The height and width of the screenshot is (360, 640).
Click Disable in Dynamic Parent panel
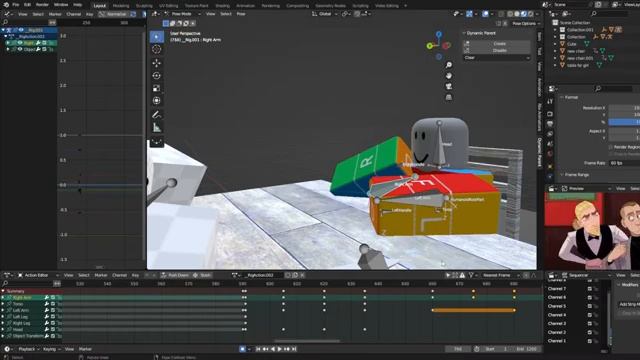(497, 51)
